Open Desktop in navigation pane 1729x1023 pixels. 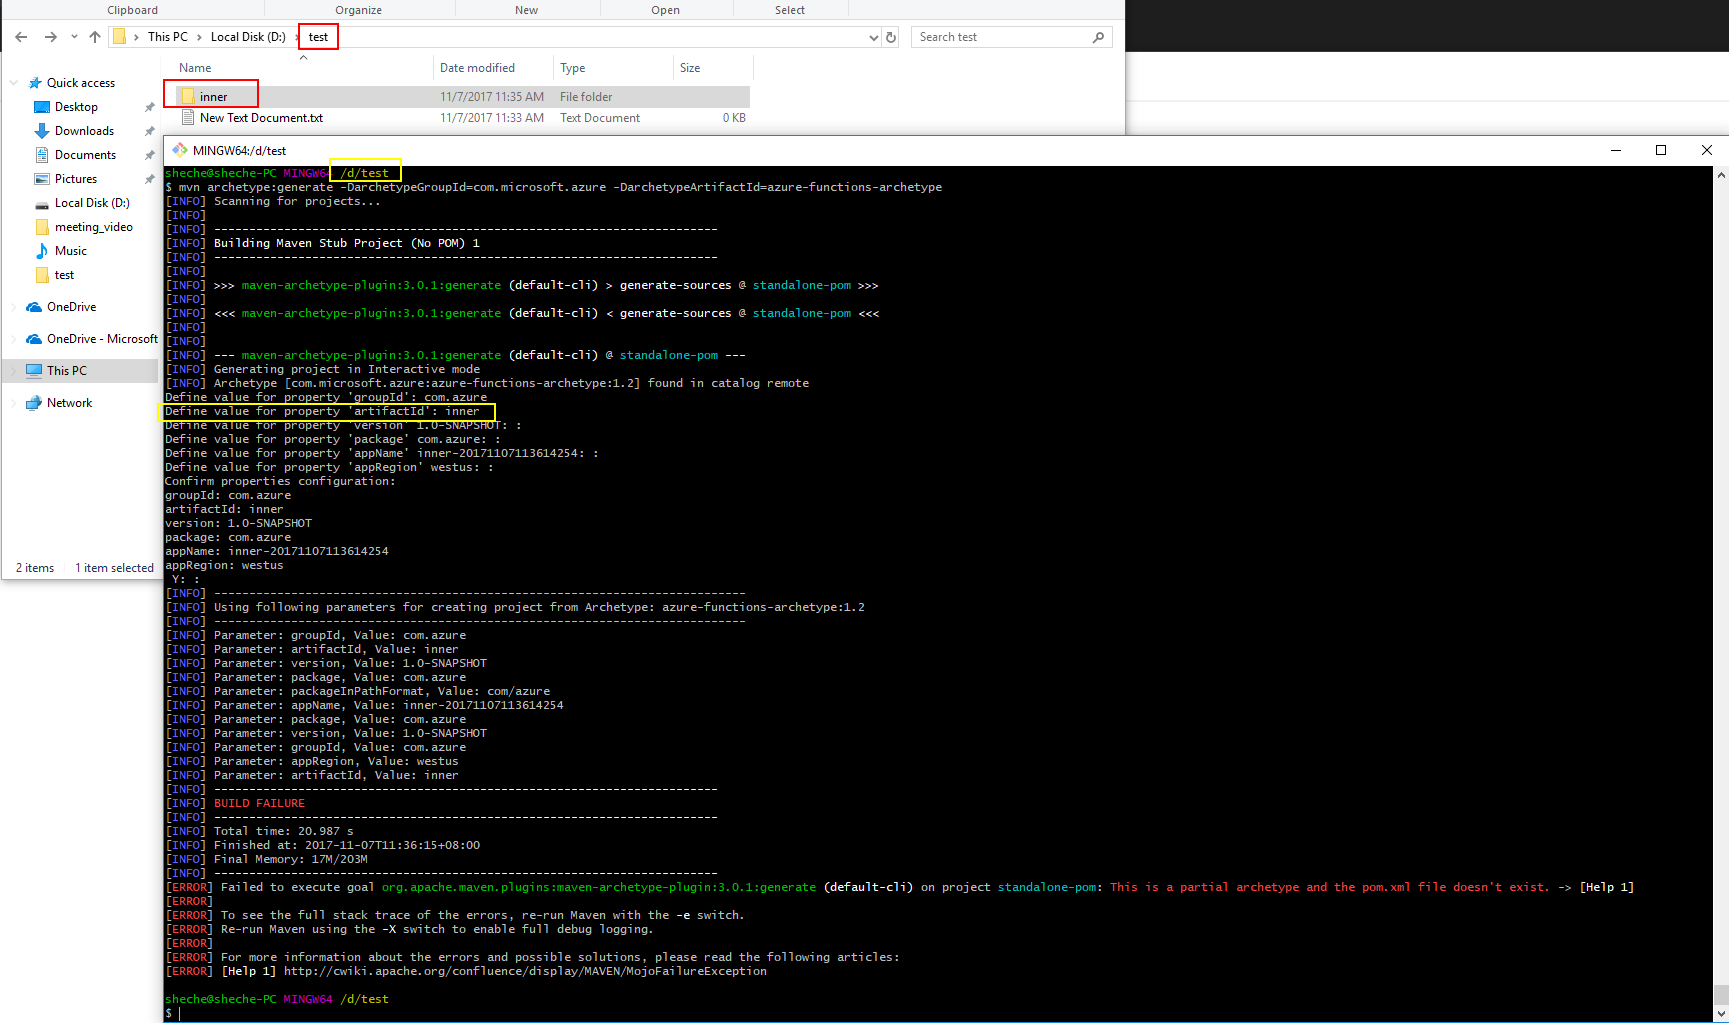(x=76, y=107)
